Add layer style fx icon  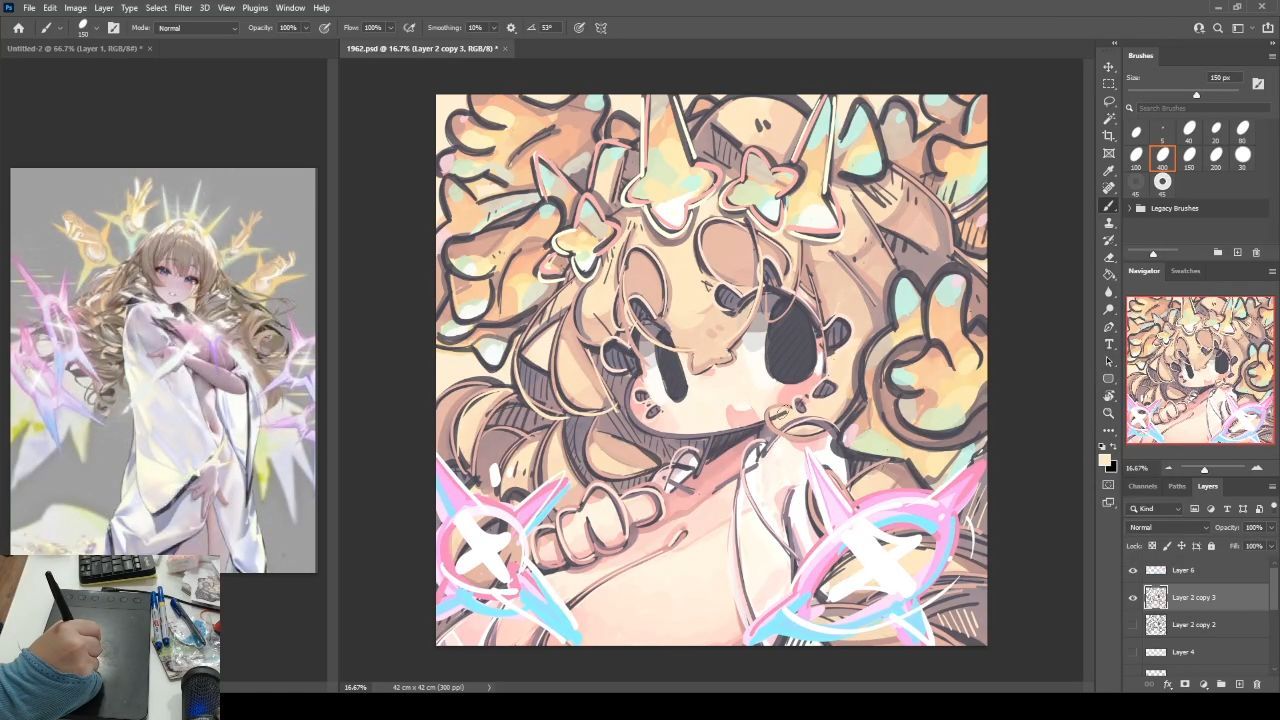pyautogui.click(x=1167, y=684)
